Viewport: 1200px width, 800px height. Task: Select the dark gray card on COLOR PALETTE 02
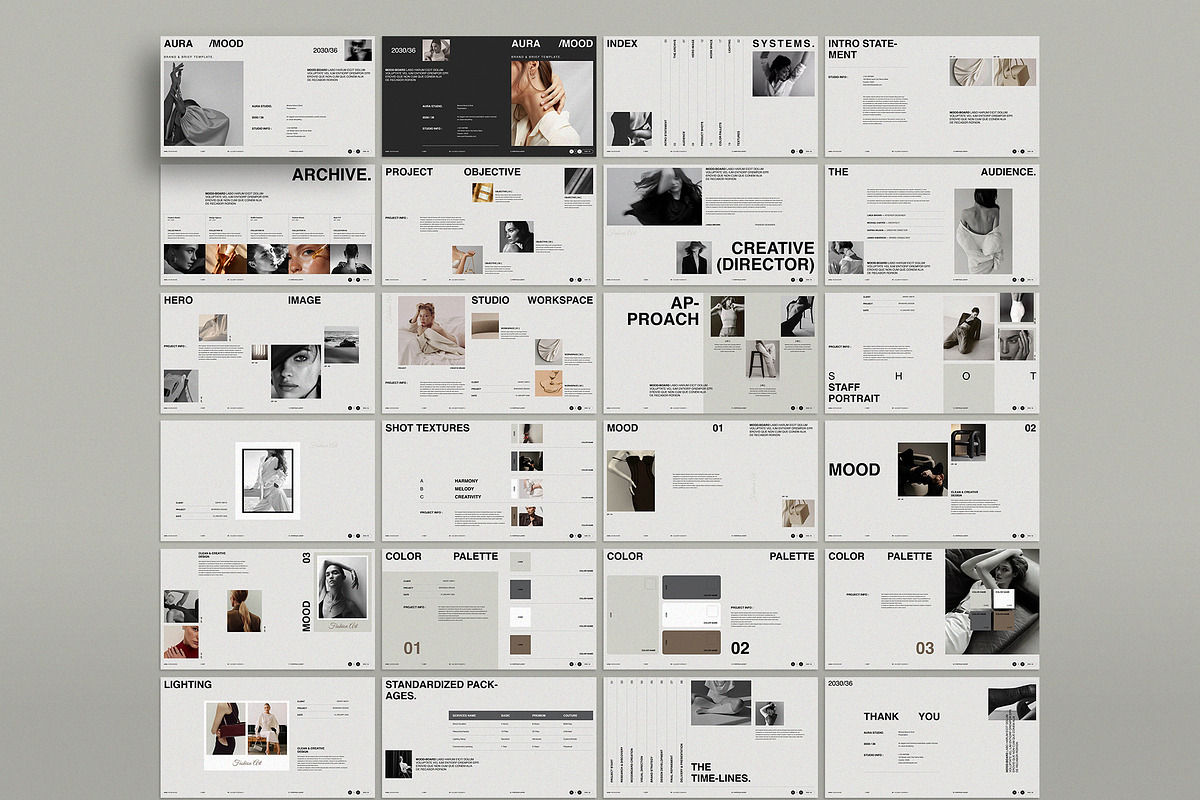691,587
